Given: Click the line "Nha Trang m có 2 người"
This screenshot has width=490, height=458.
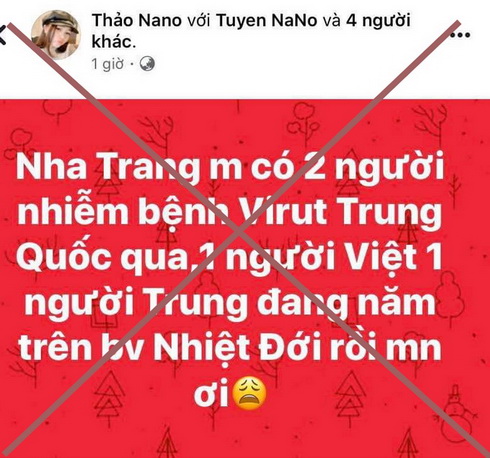Looking at the screenshot, I should [x=230, y=167].
